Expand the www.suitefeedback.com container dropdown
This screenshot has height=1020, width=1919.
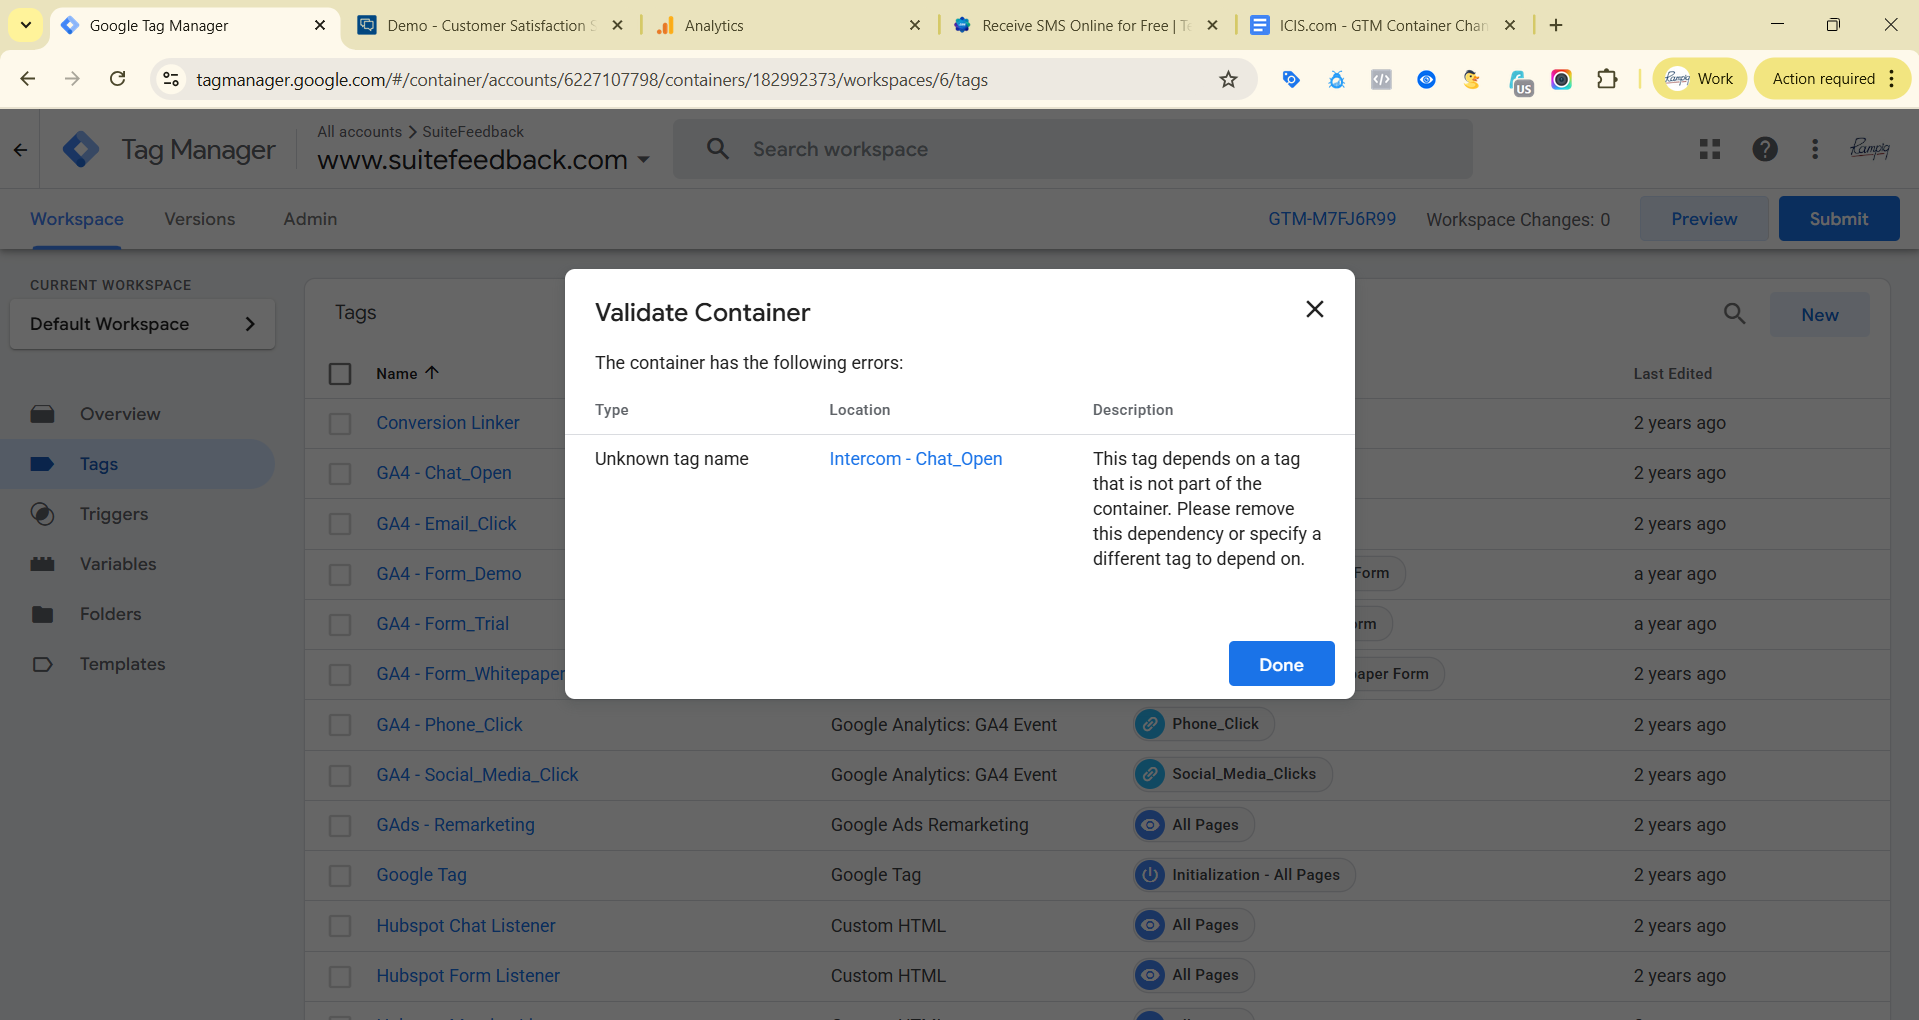(x=644, y=160)
